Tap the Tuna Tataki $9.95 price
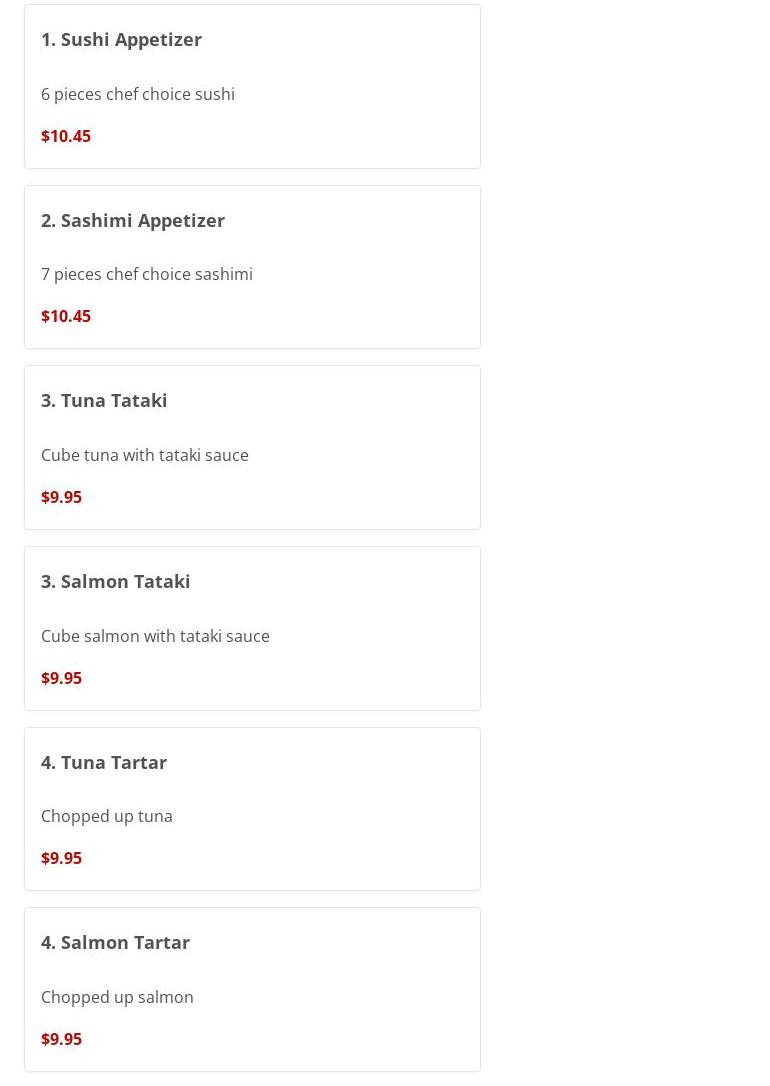The width and height of the screenshot is (770, 1086). (61, 497)
